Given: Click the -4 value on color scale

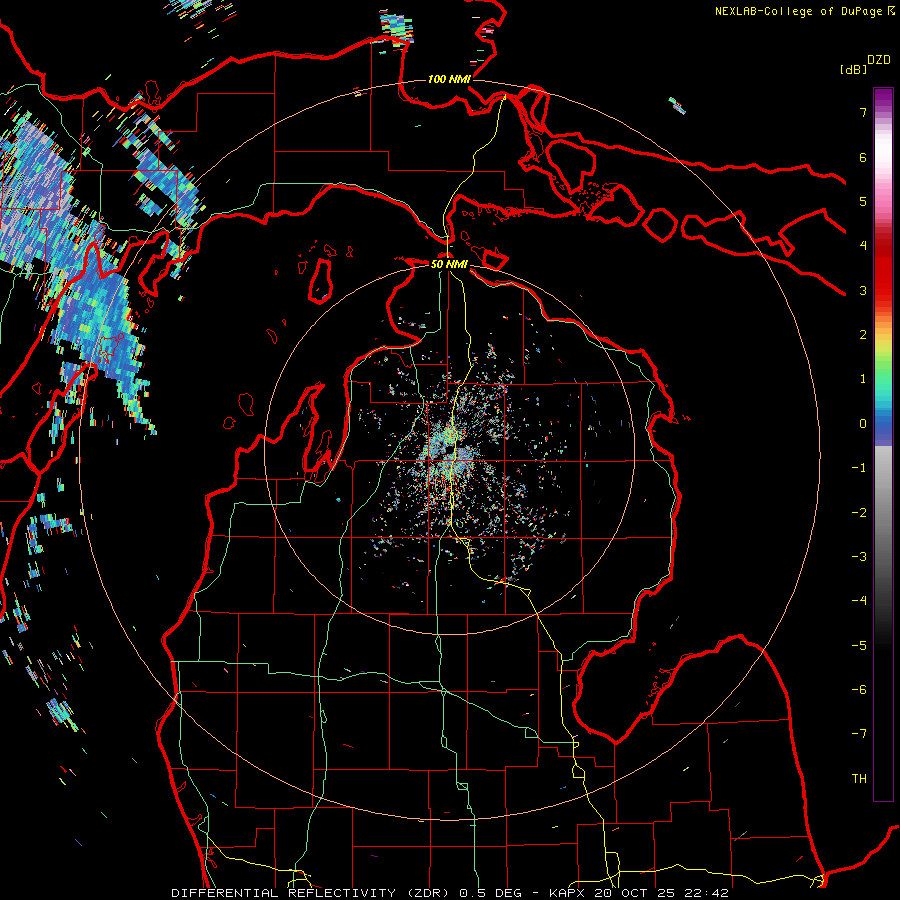Looking at the screenshot, I should (x=859, y=601).
